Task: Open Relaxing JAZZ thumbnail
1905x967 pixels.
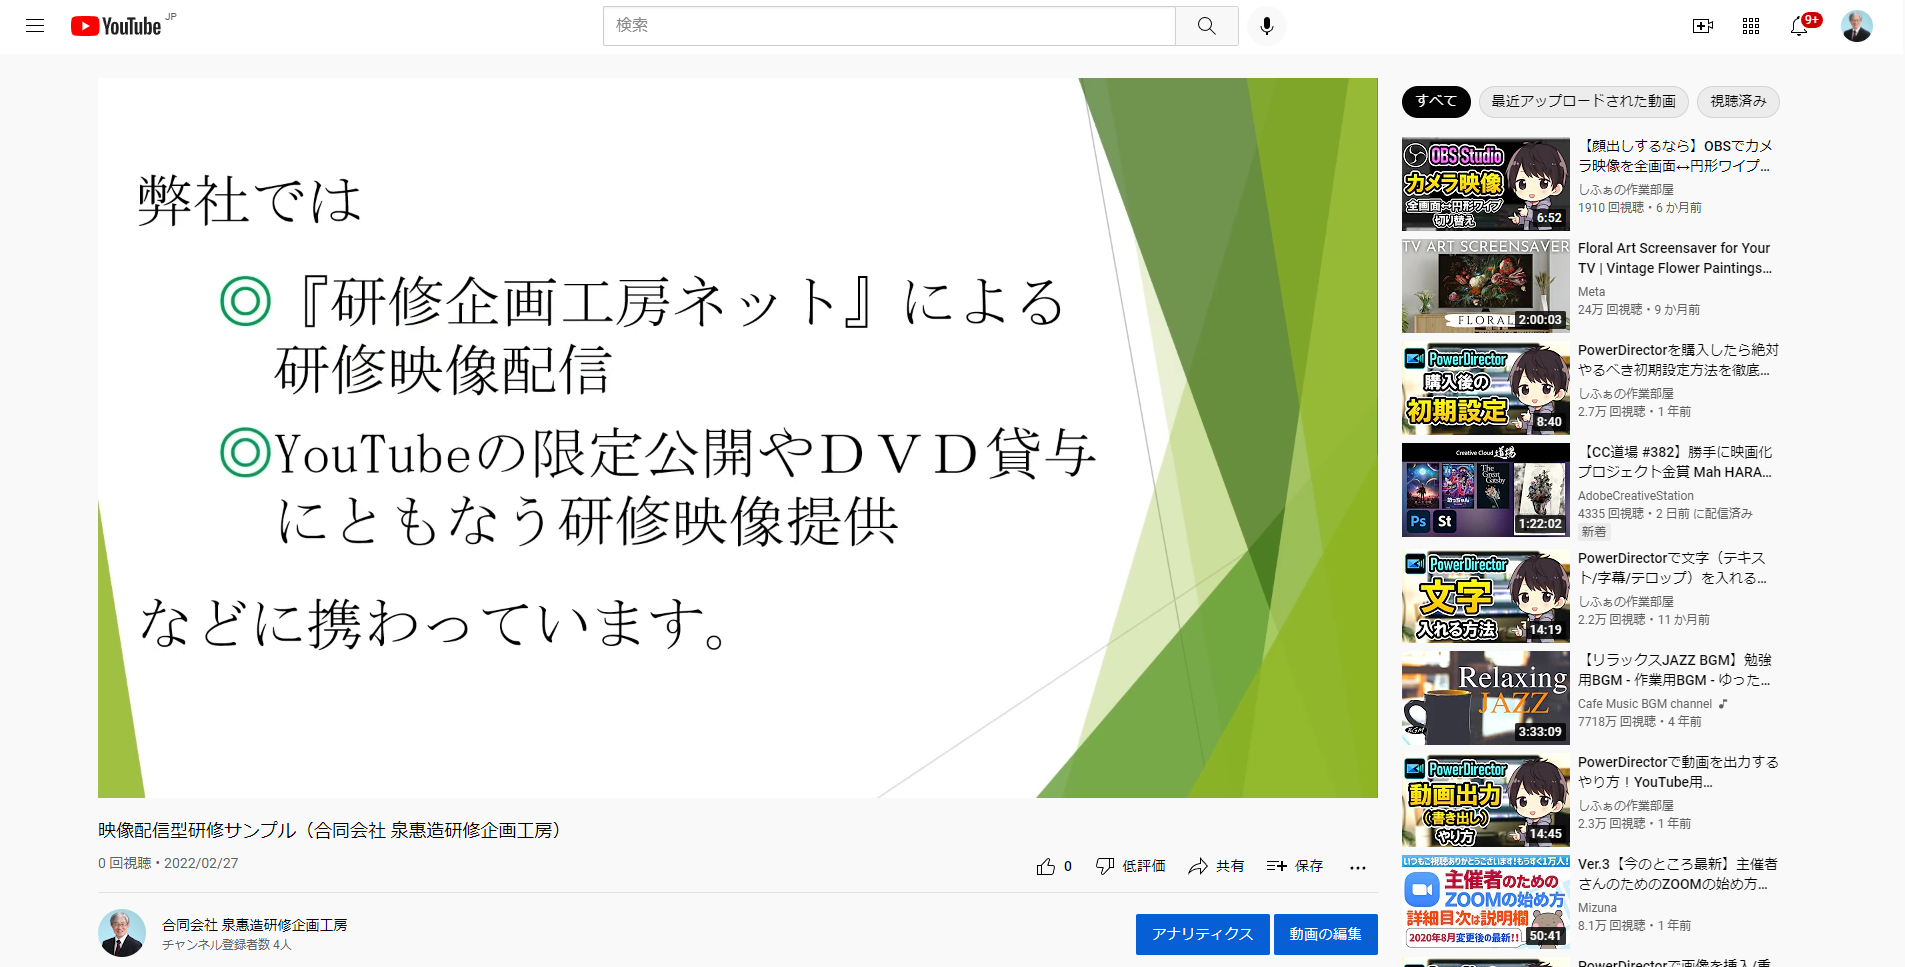Action: coord(1486,698)
